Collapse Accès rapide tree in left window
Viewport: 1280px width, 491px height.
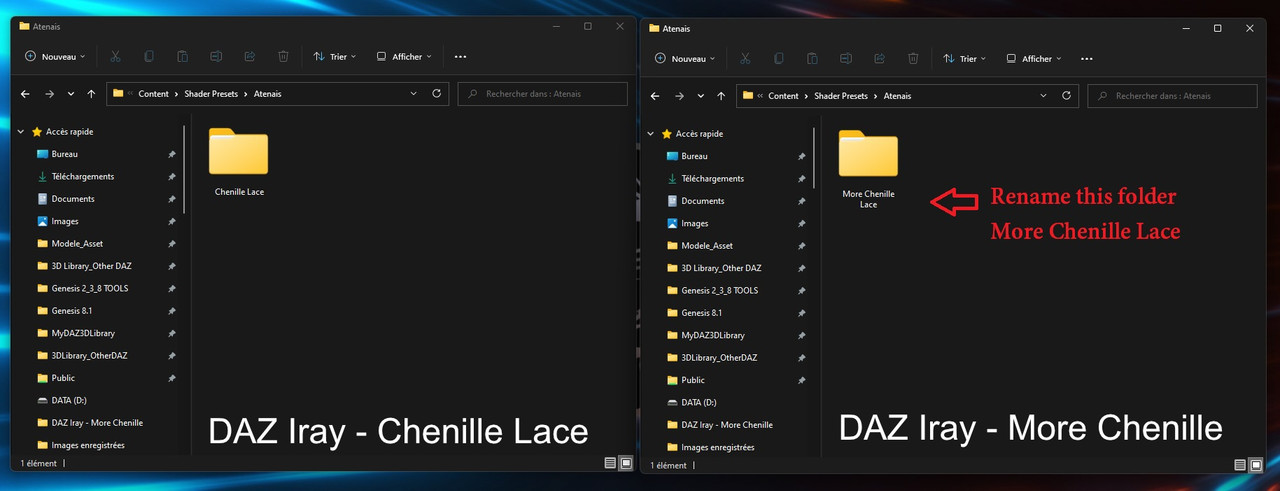pos(21,132)
